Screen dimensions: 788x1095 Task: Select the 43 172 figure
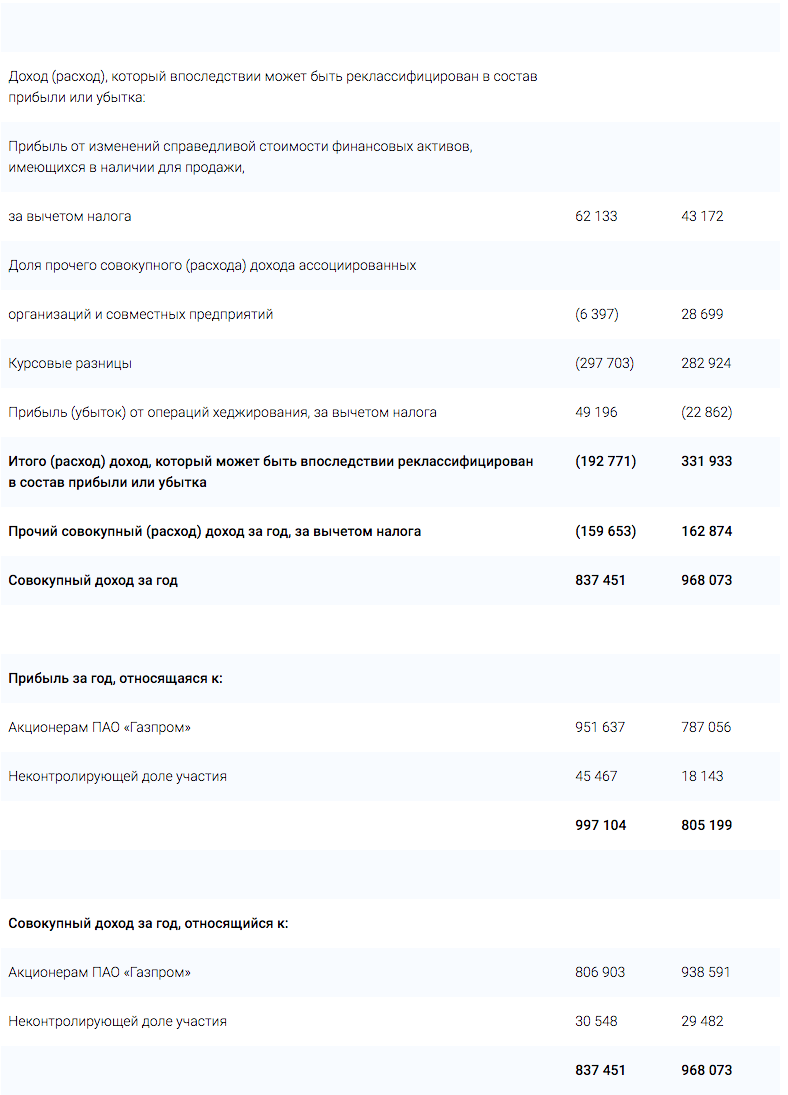coord(702,216)
